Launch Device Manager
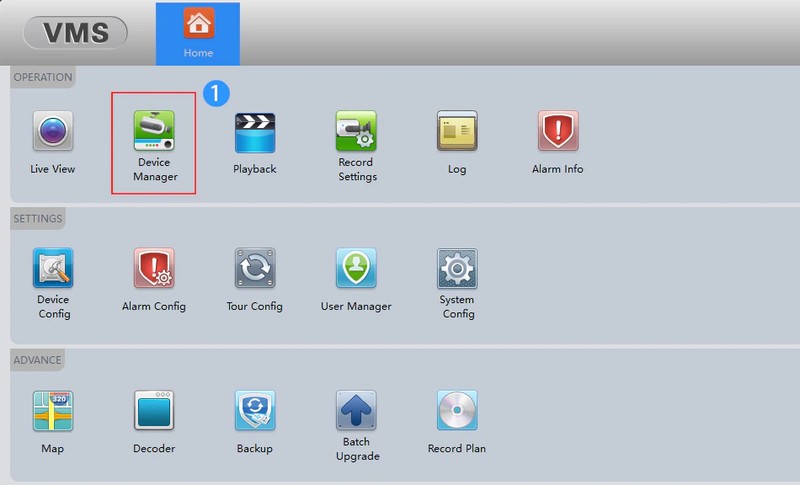 (154, 130)
